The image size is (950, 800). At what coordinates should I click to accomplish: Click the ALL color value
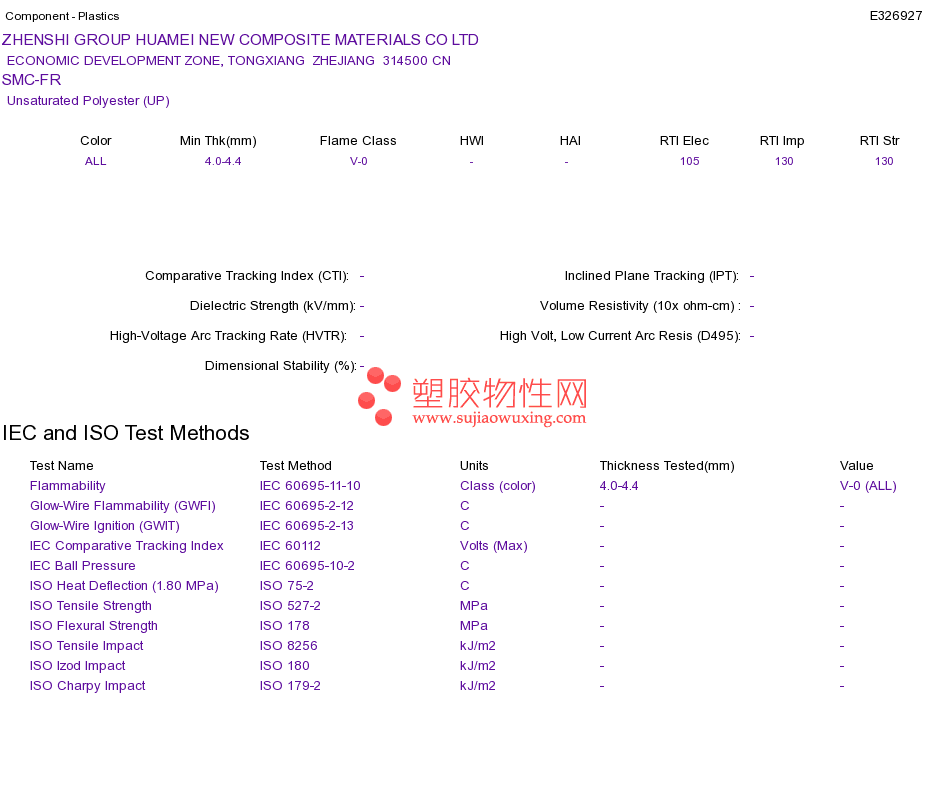(95, 161)
